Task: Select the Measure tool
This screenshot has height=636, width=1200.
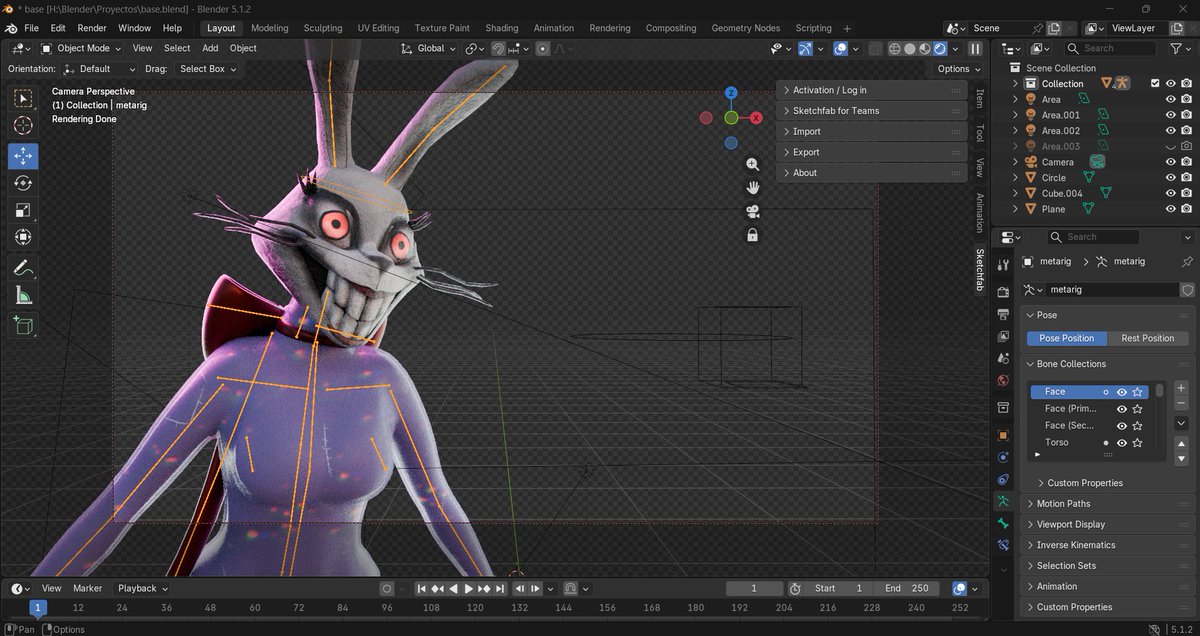Action: tap(23, 295)
